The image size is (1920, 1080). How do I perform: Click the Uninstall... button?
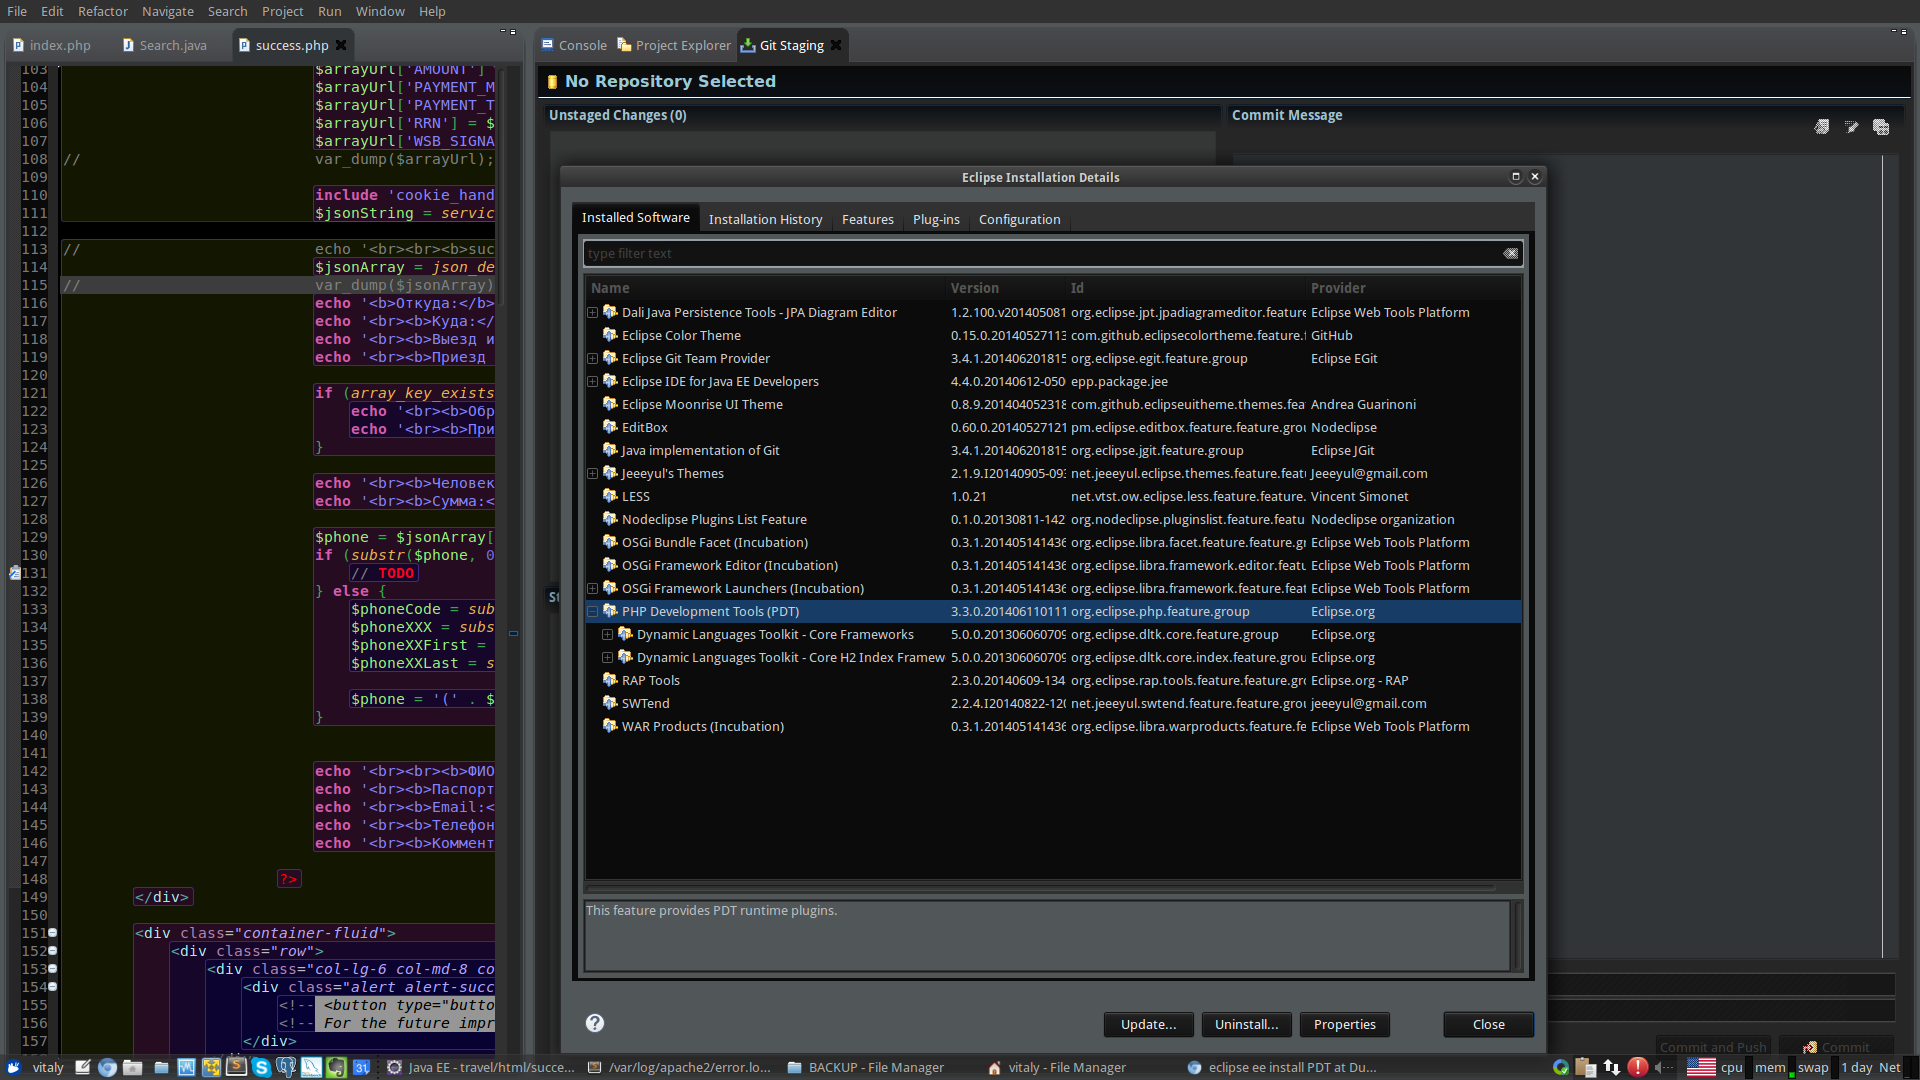[1246, 1024]
